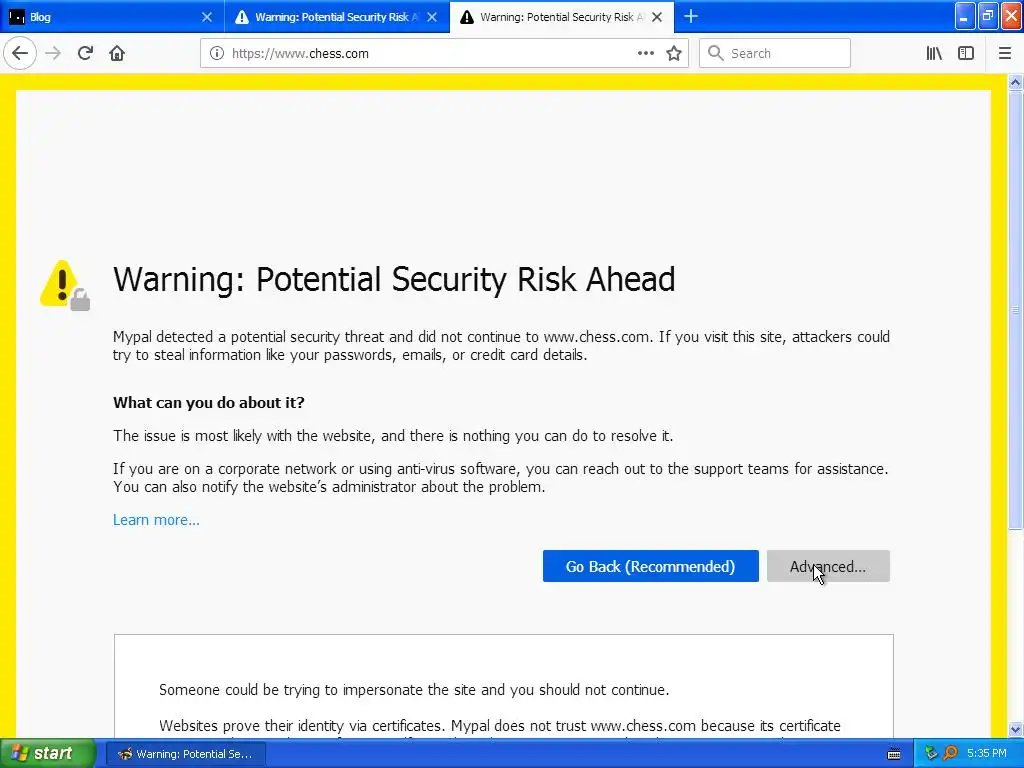Open the Windows start menu
The image size is (1024, 768).
coord(48,754)
